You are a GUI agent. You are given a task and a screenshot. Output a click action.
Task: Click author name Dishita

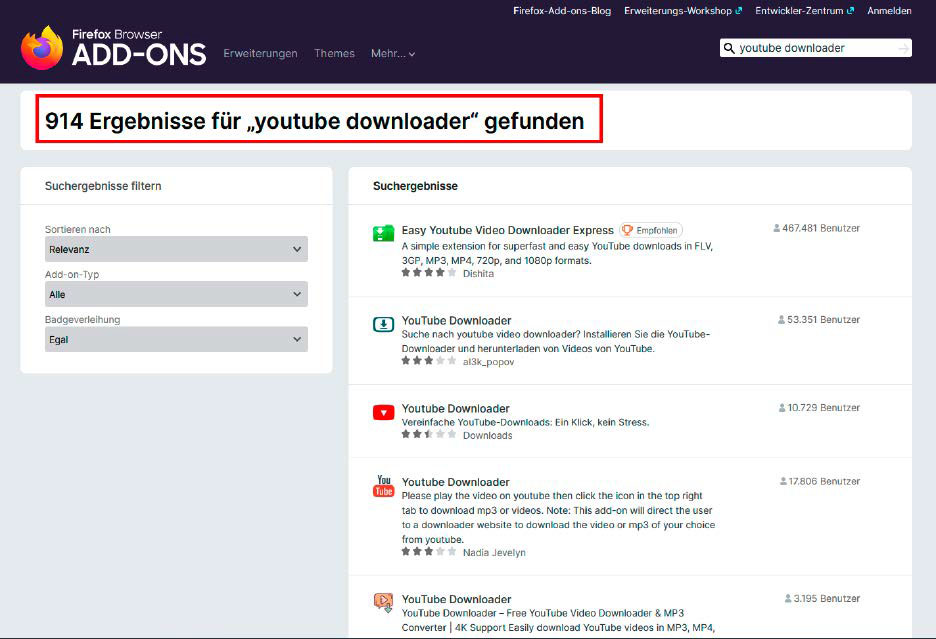pos(478,274)
